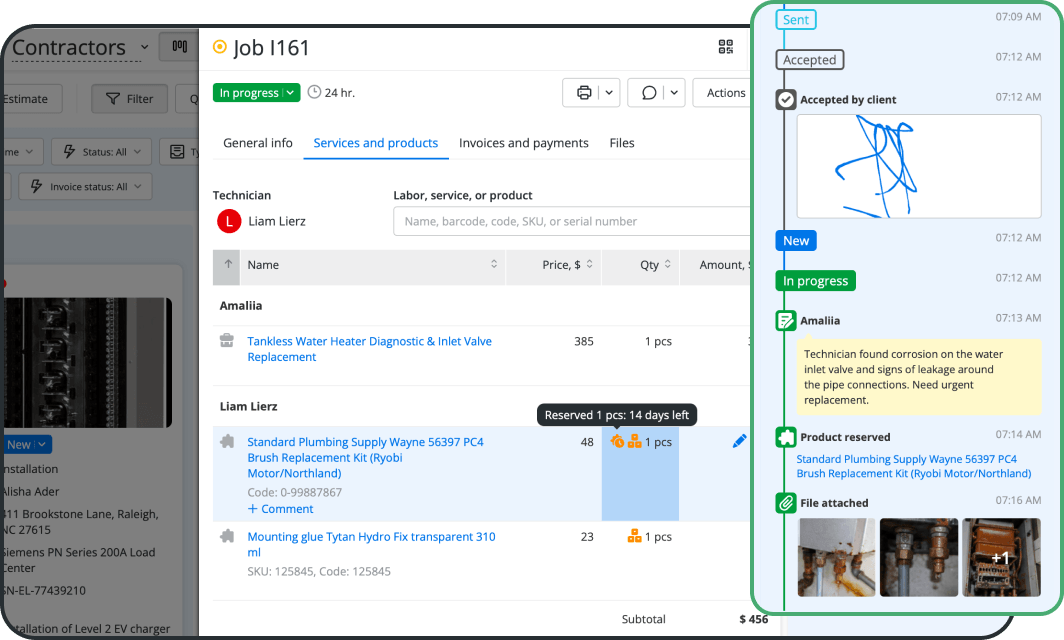Image resolution: width=1064 pixels, height=640 pixels.
Task: Open the Actions button
Action: (725, 93)
